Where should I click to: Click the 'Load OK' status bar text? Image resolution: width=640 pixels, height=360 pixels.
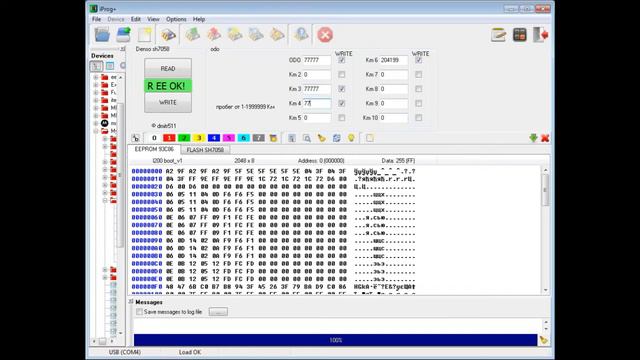[x=190, y=352]
